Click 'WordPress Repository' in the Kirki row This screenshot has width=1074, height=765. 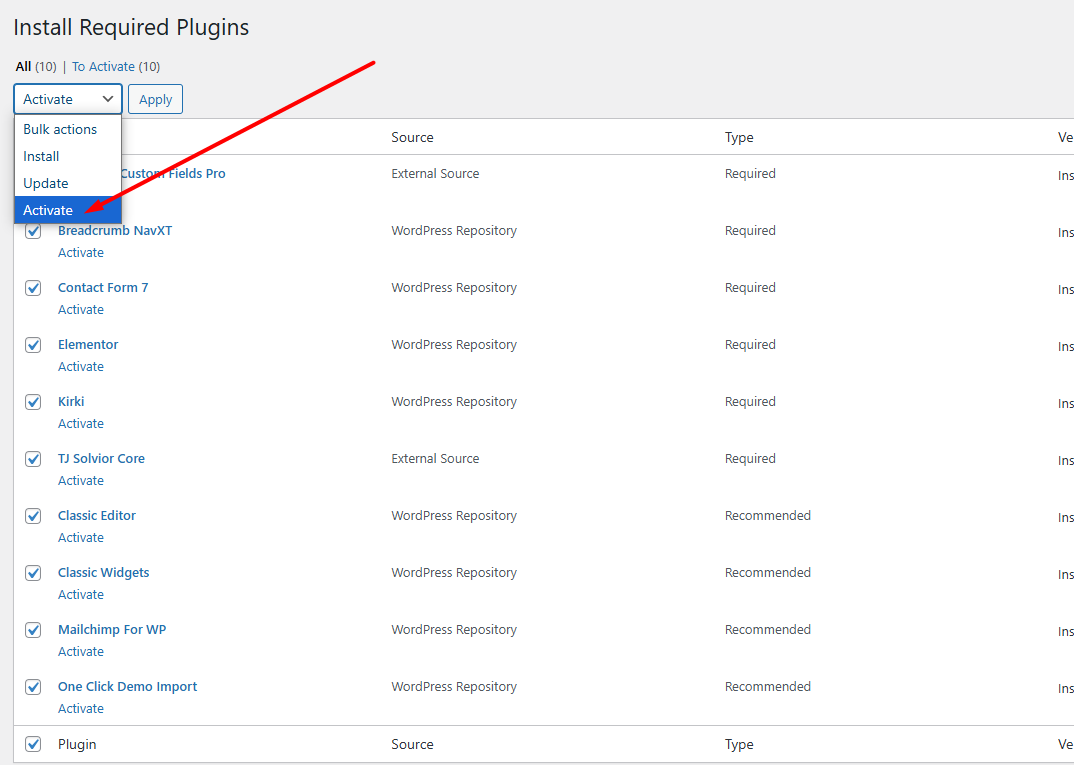(454, 401)
